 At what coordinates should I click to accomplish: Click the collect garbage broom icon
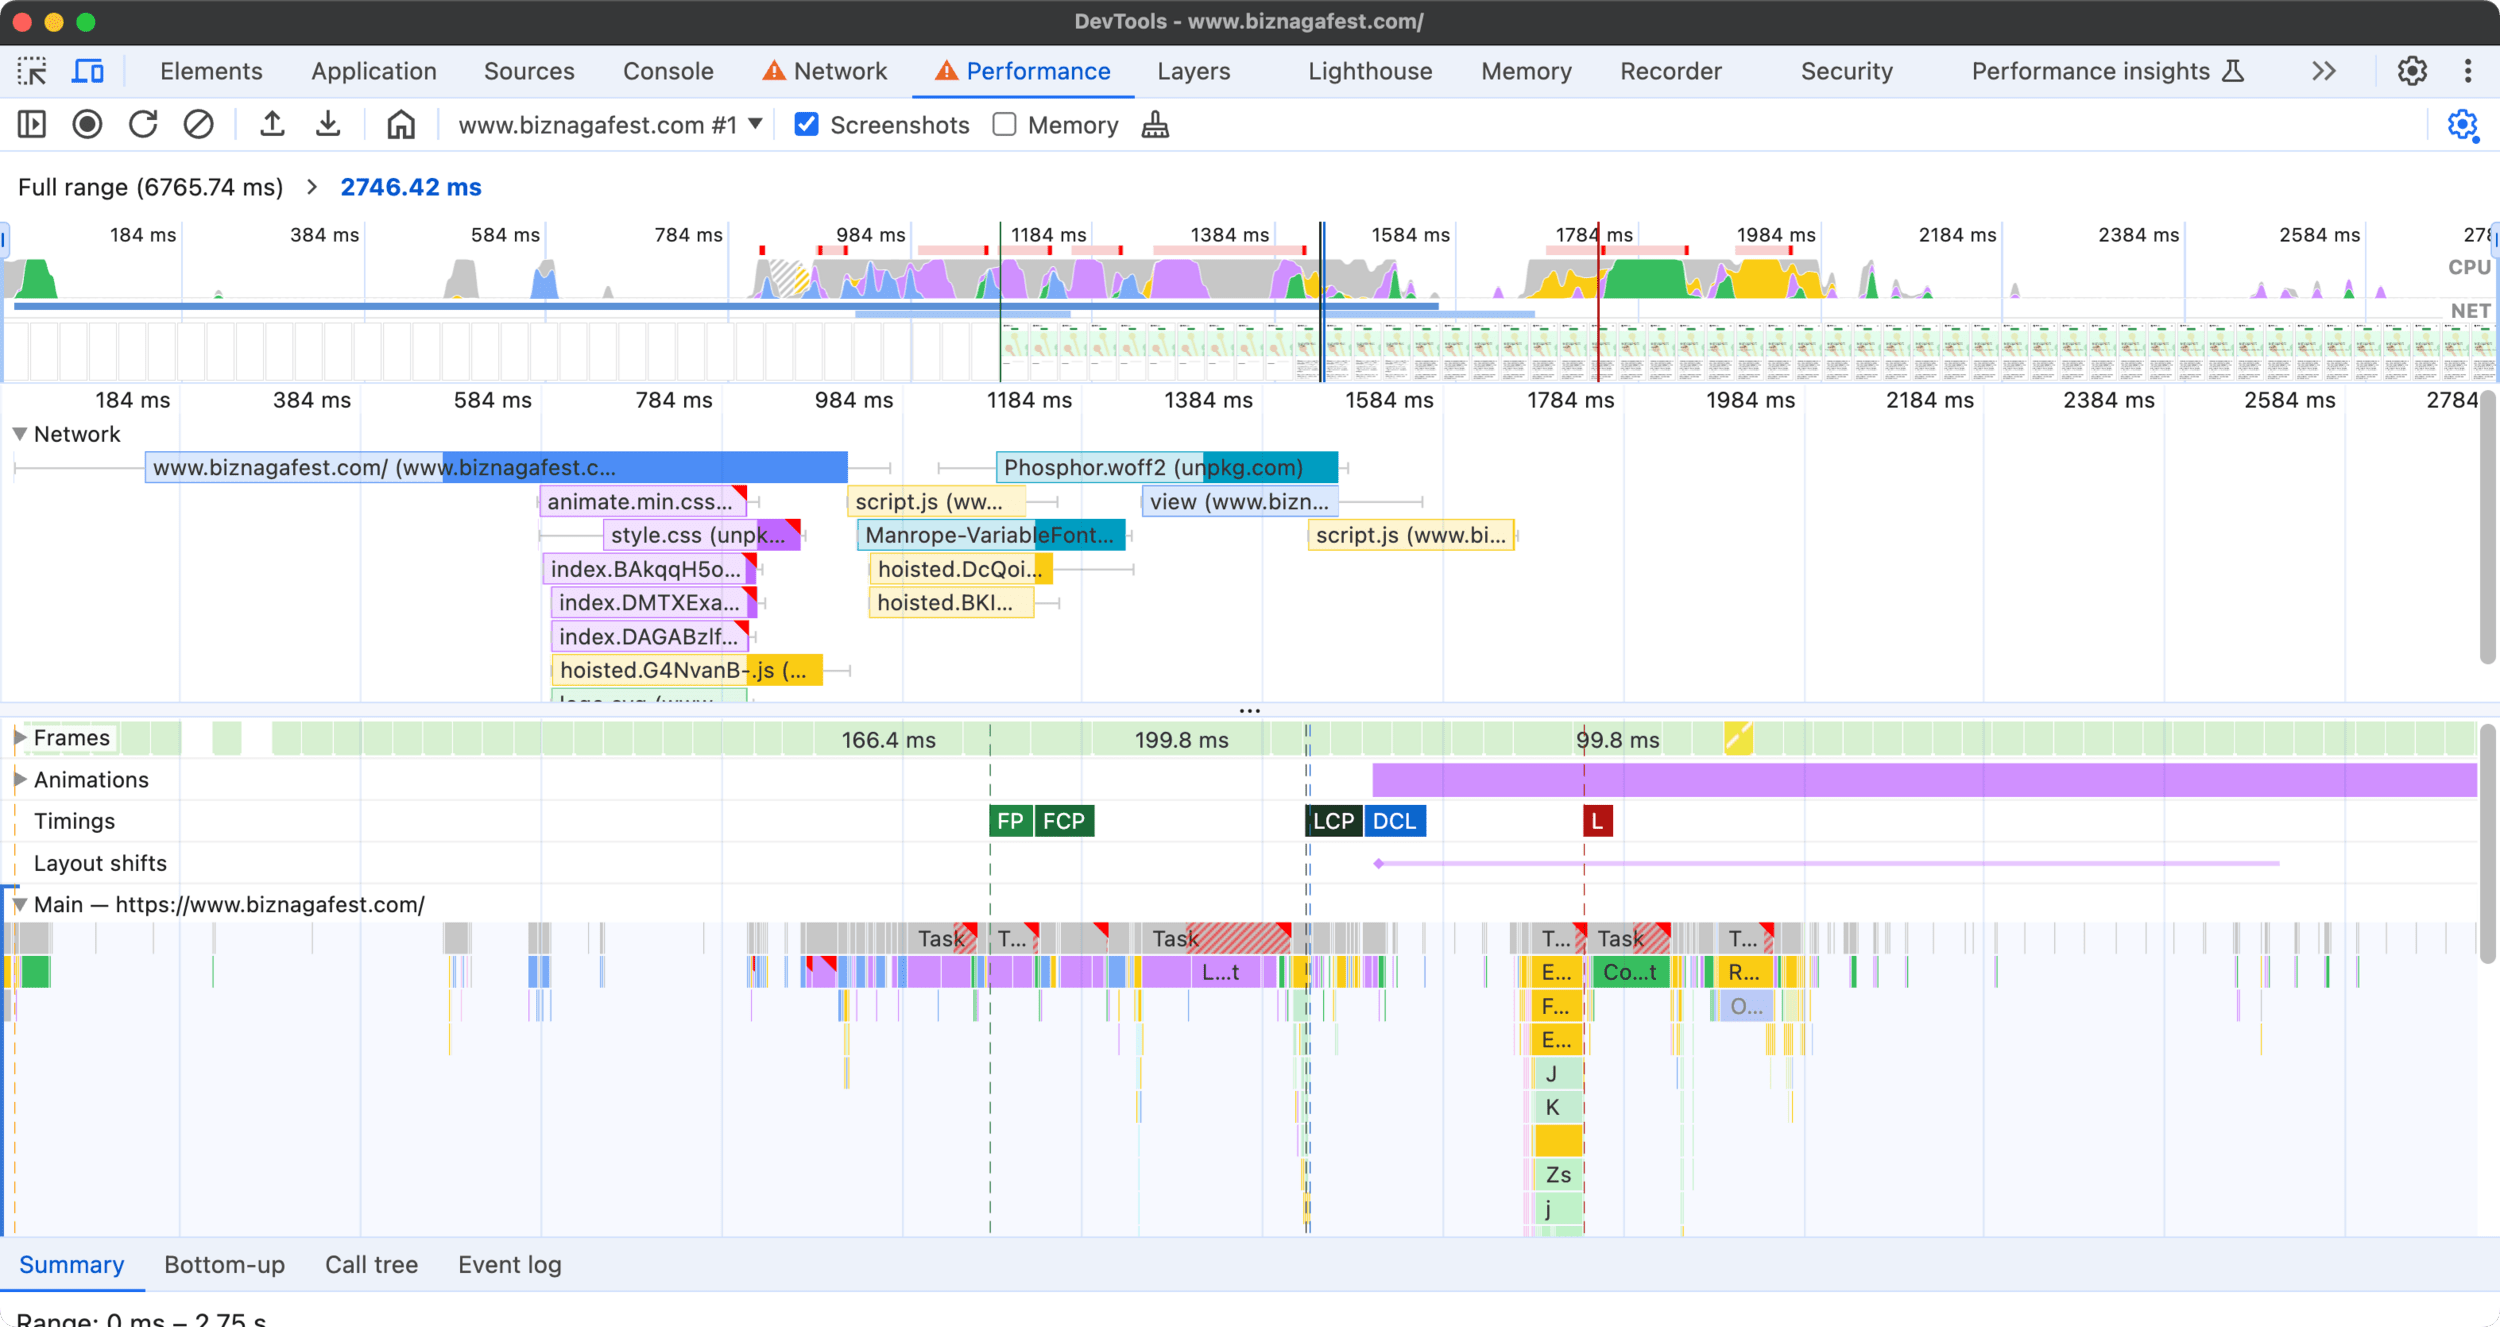point(1155,125)
